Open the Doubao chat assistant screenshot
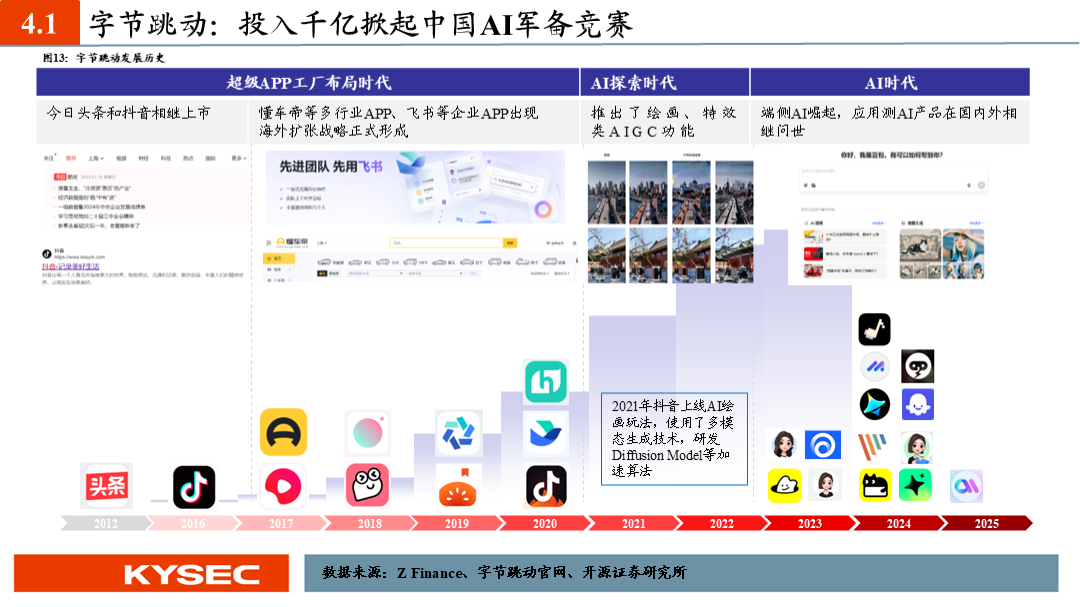Image resolution: width=1080 pixels, height=607 pixels. pos(894,216)
